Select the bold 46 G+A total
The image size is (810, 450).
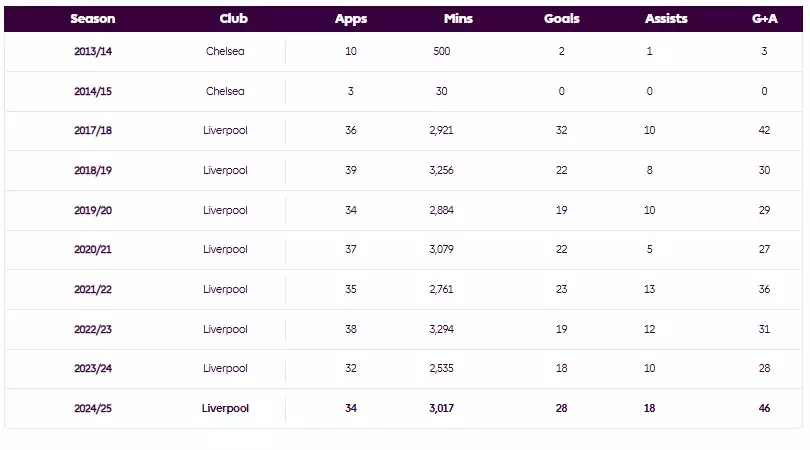pos(765,408)
